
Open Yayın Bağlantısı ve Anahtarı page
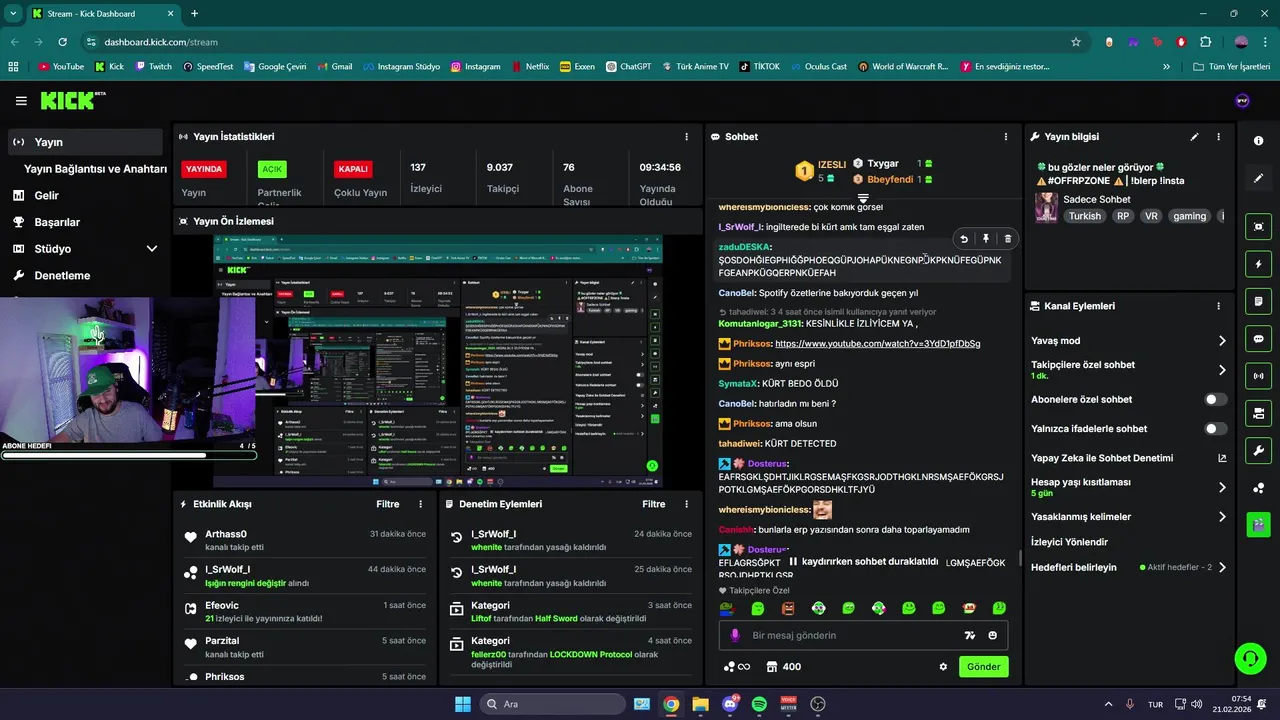pyautogui.click(x=95, y=169)
